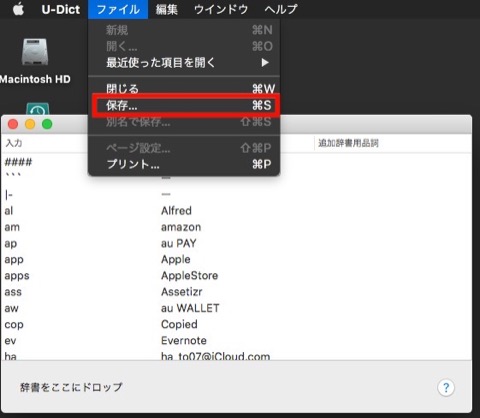Open the U-Dict application menu
480x418 pixels.
coord(61,9)
